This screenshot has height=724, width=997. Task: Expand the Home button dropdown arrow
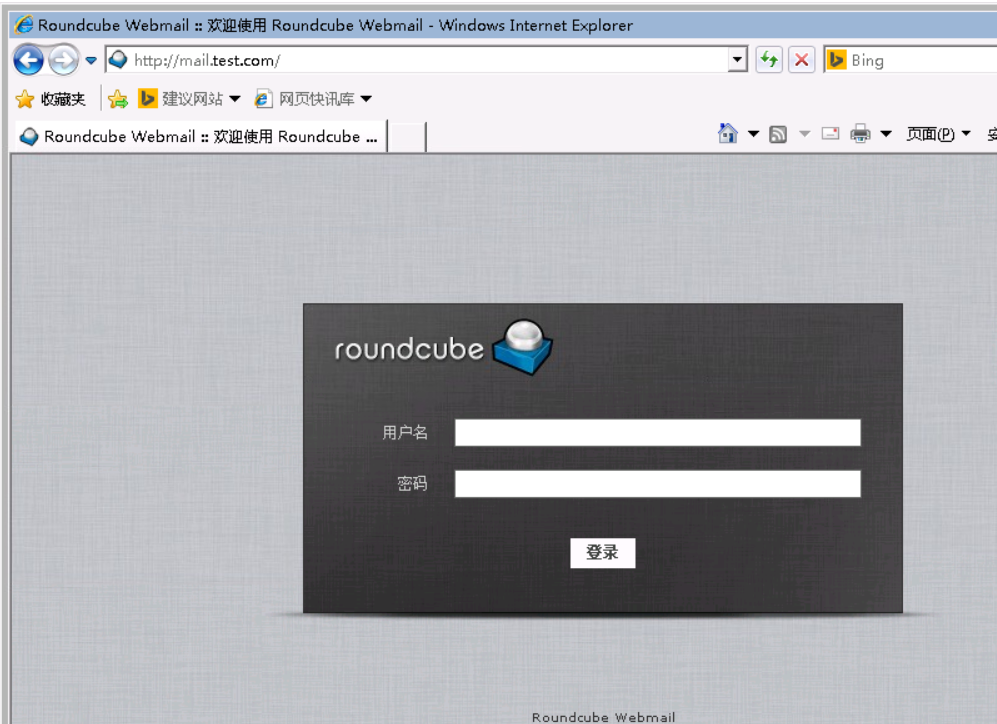[x=753, y=133]
